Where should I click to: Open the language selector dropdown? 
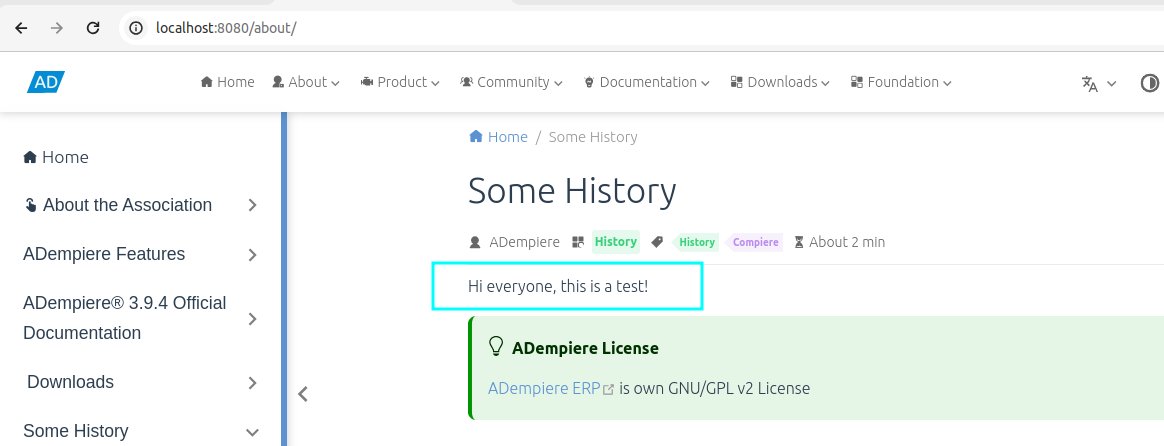coord(1099,83)
